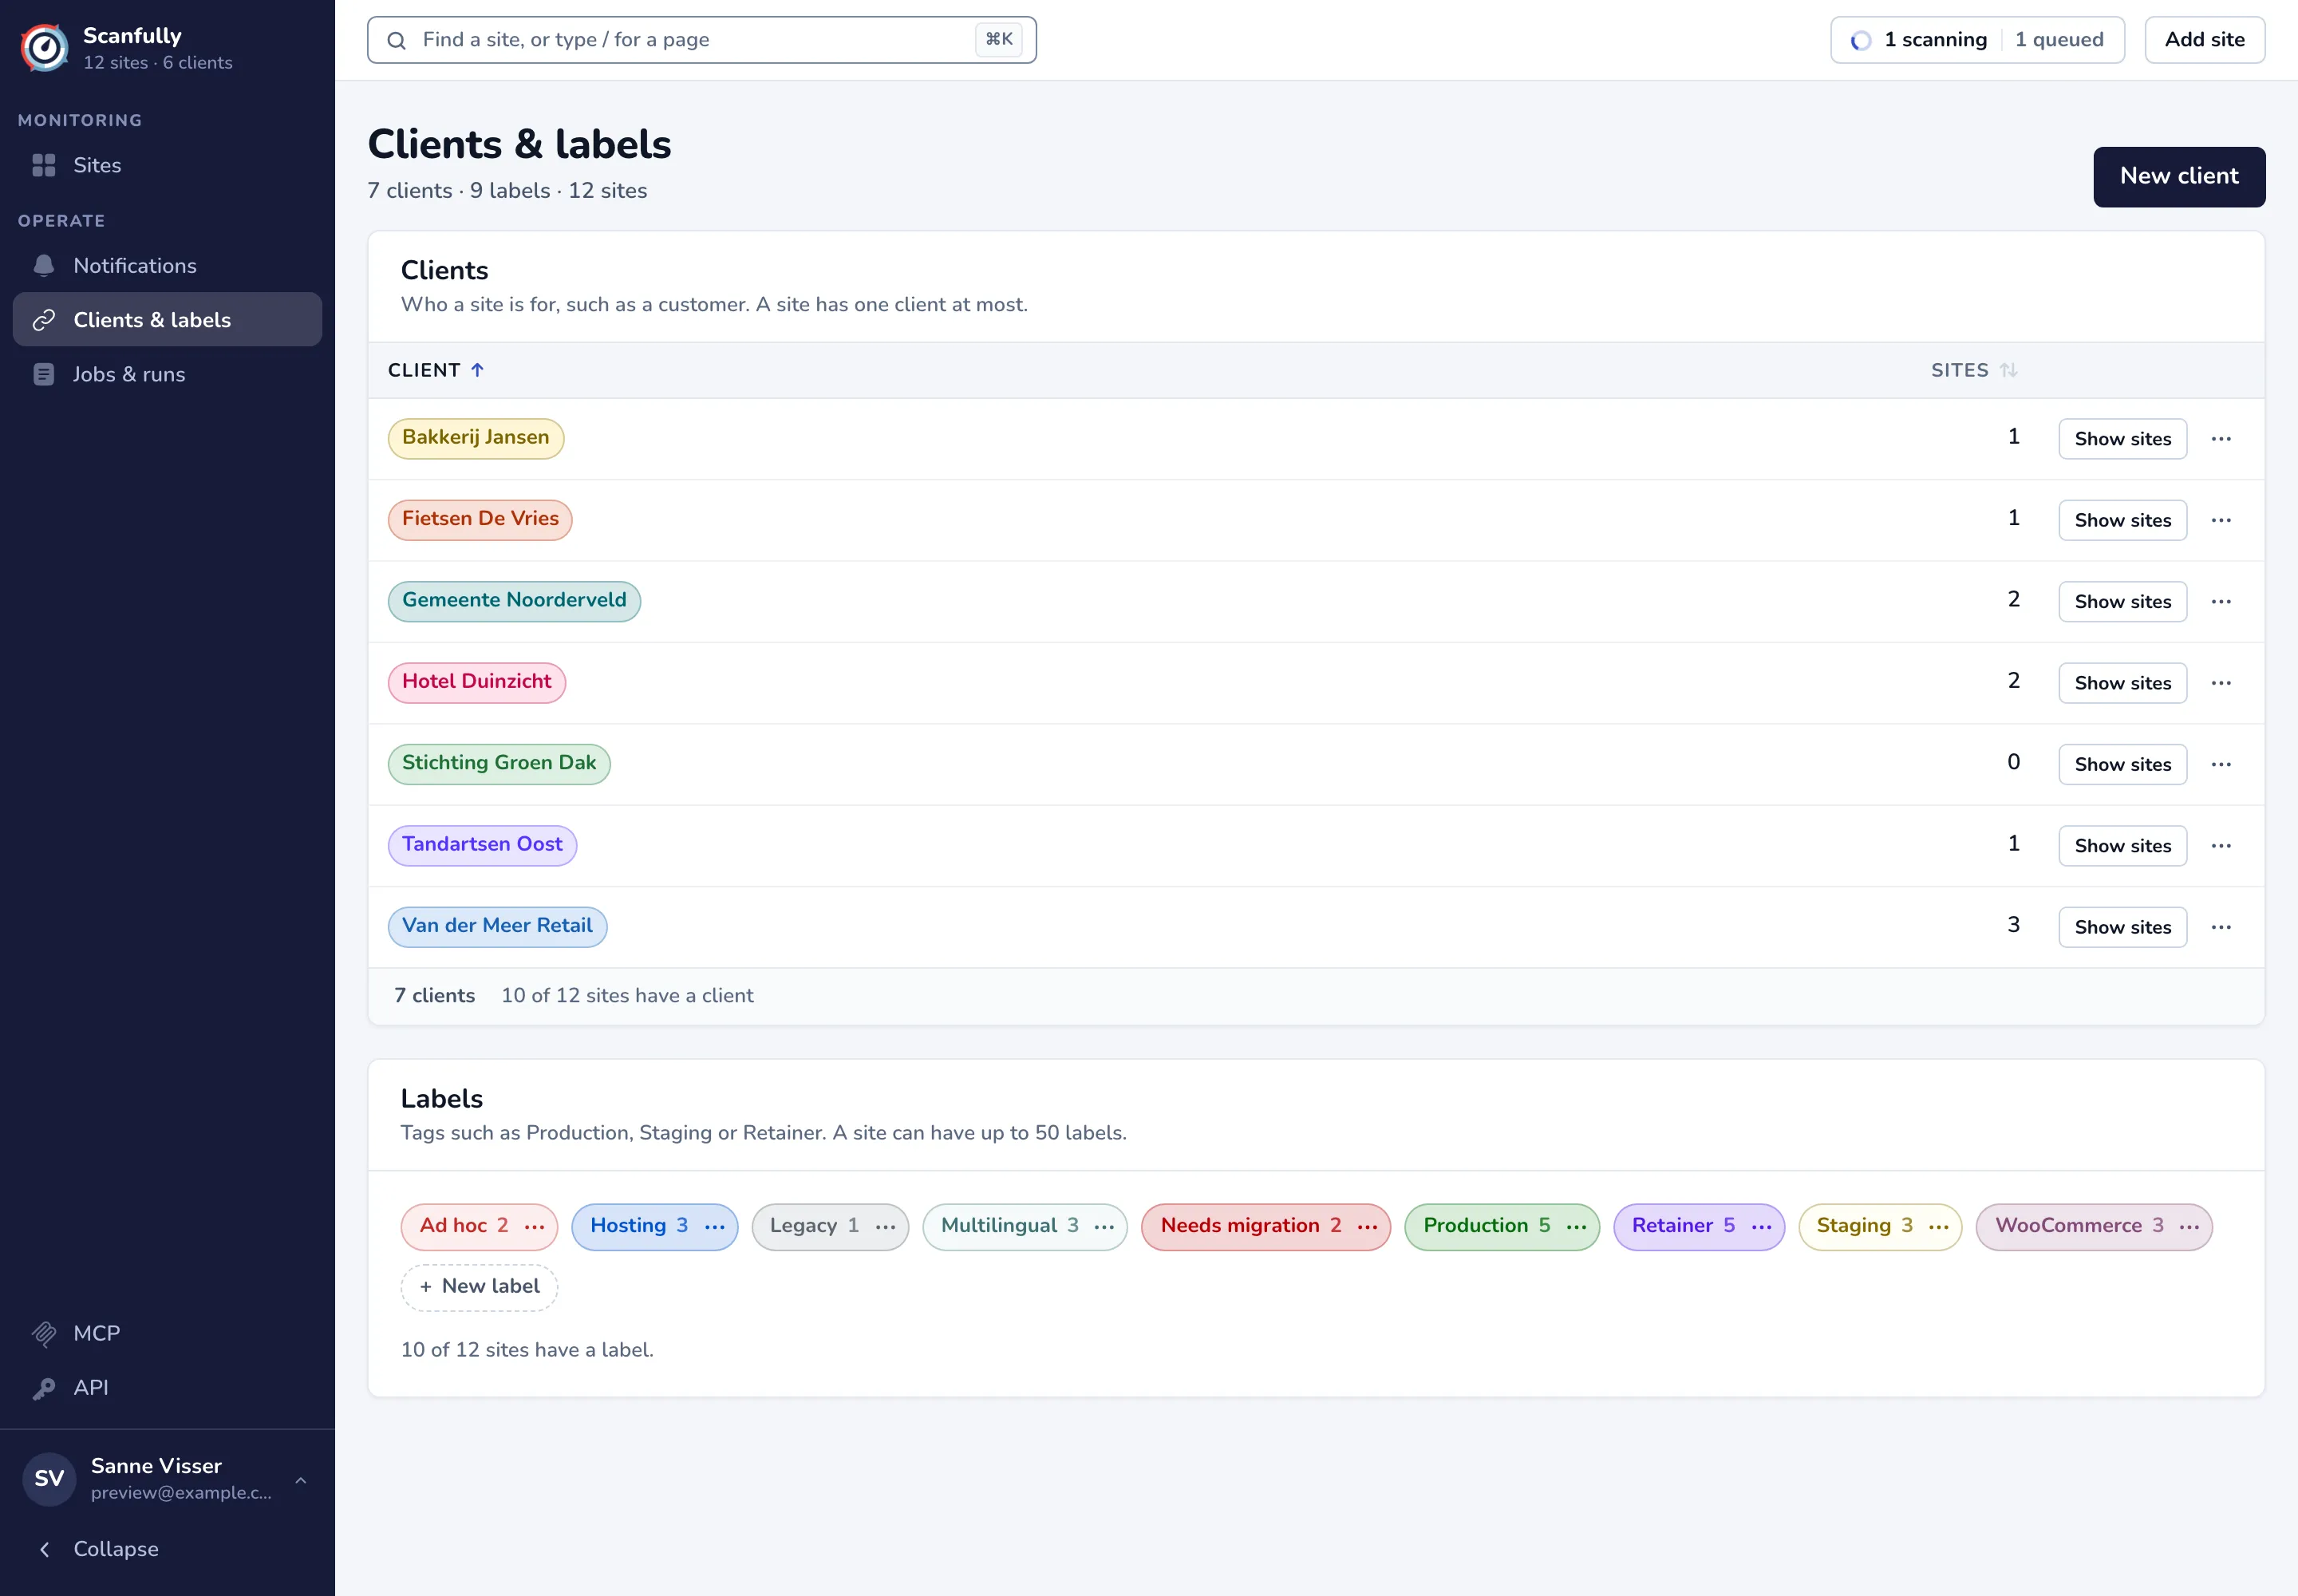The width and height of the screenshot is (2298, 1596).
Task: Open the Multilingual label options dots
Action: pos(1104,1227)
